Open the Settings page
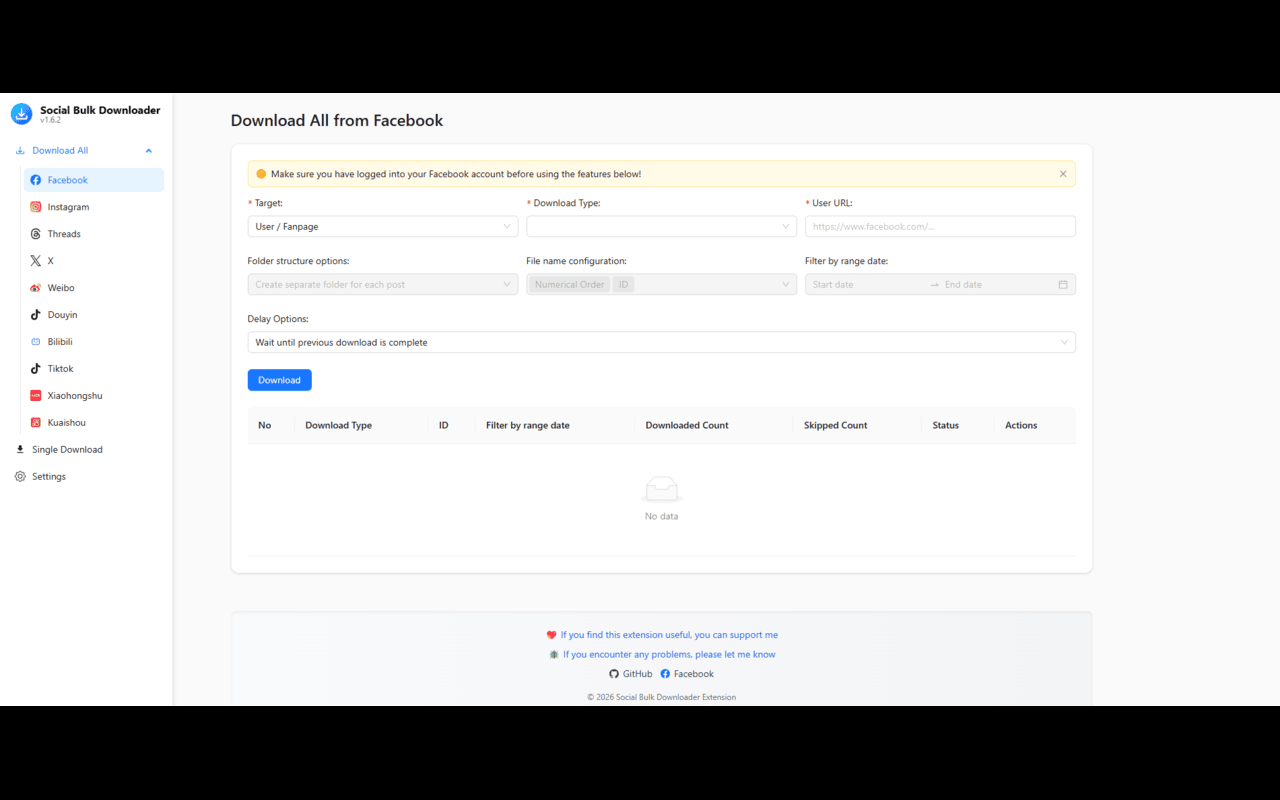Viewport: 1280px width, 800px height. point(48,476)
